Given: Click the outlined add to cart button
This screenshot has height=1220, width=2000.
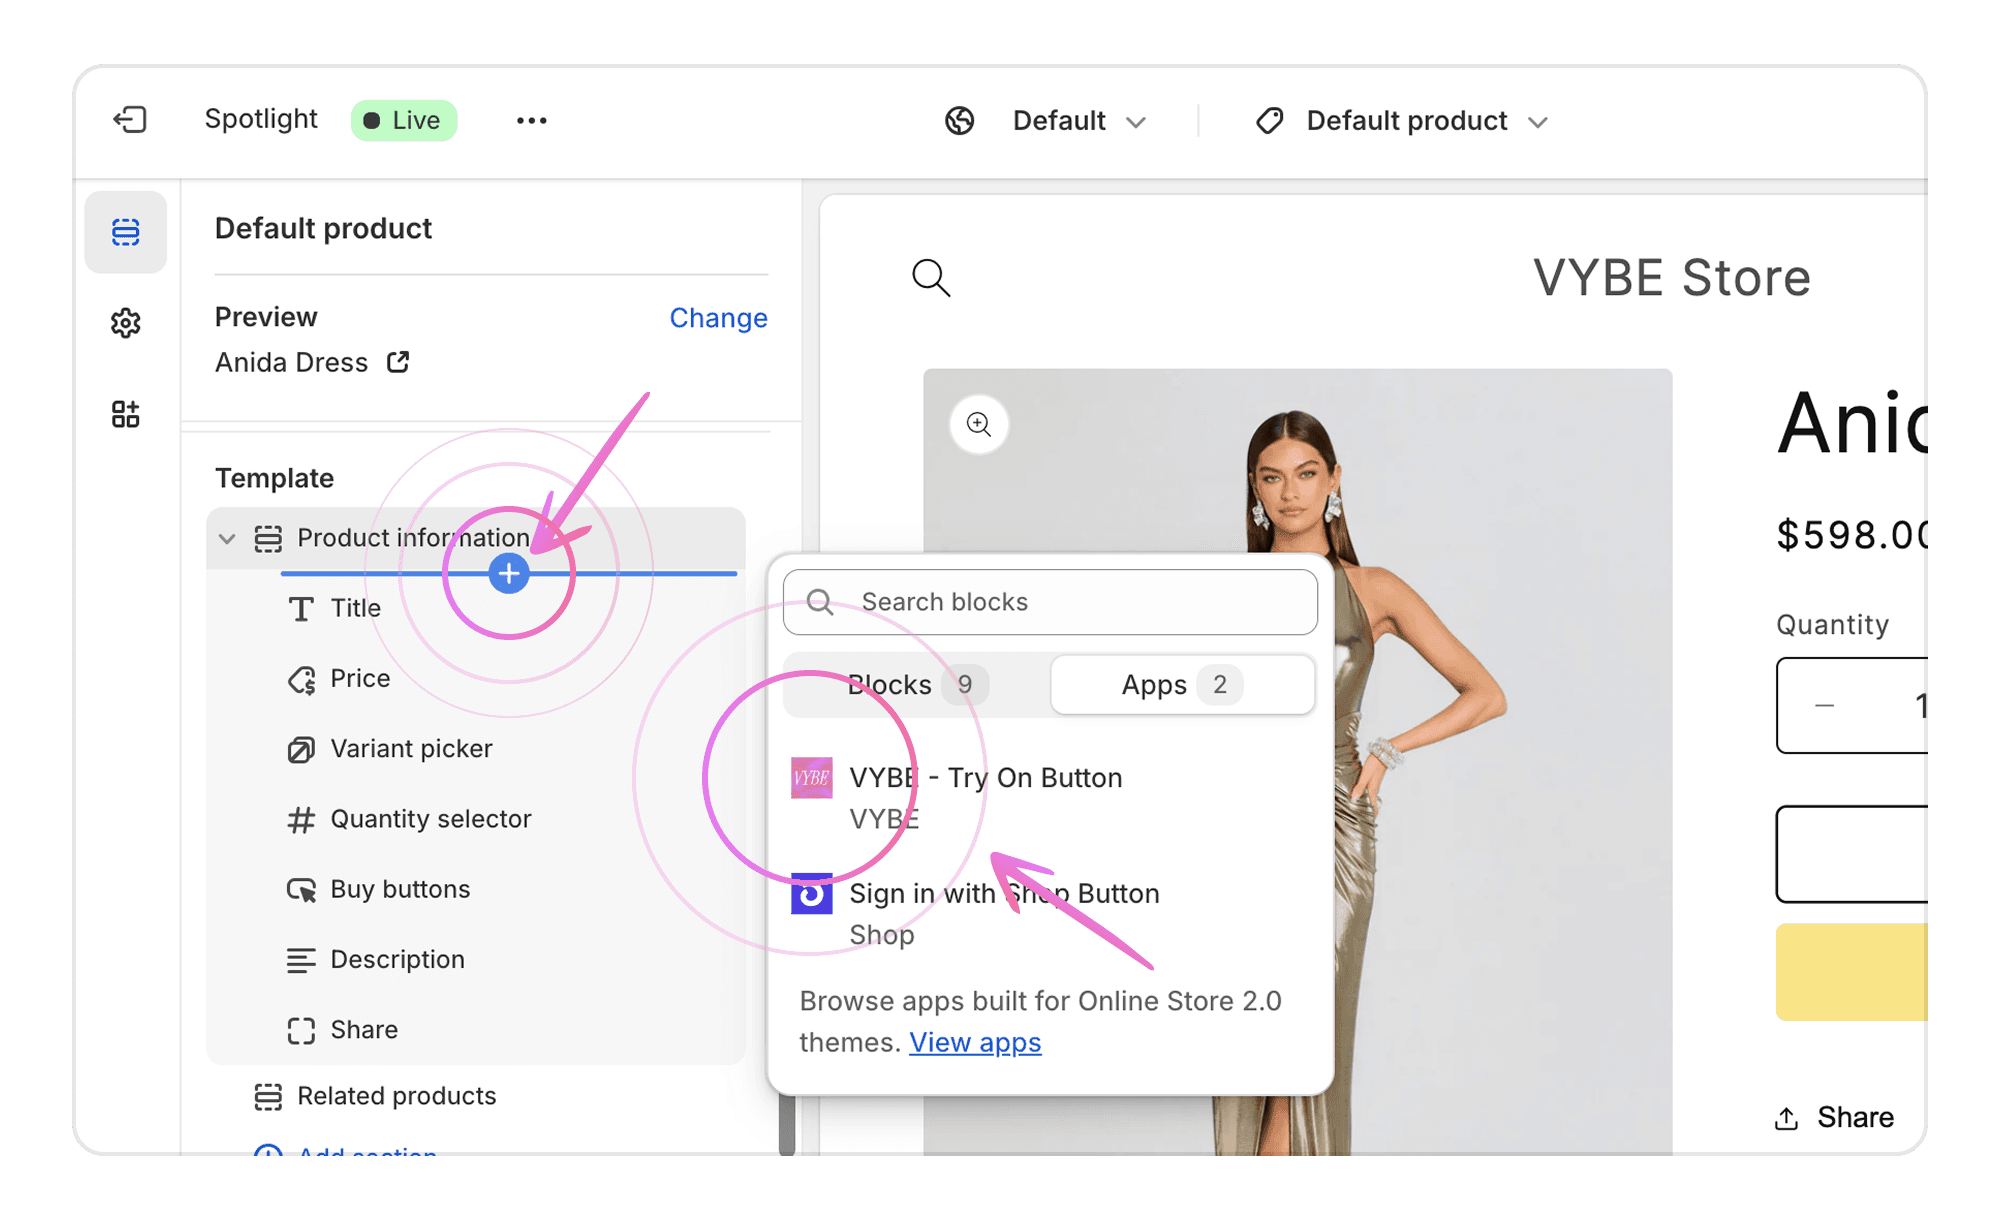Looking at the screenshot, I should (1851, 854).
